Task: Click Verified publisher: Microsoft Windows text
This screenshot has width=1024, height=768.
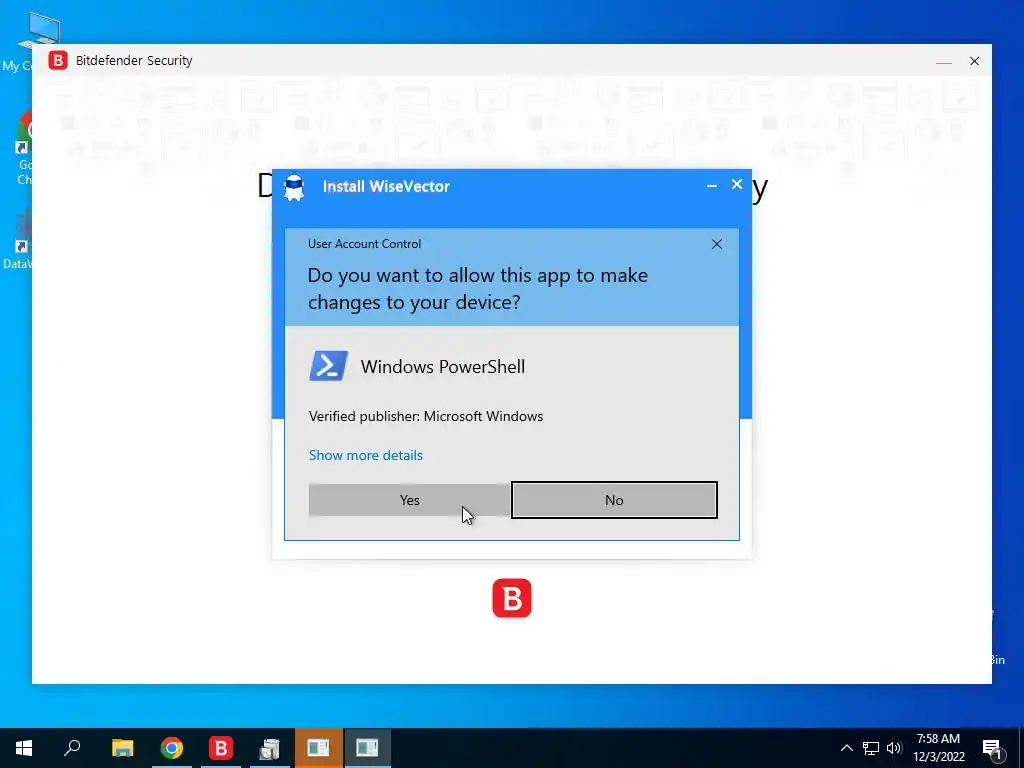Action: click(x=426, y=417)
